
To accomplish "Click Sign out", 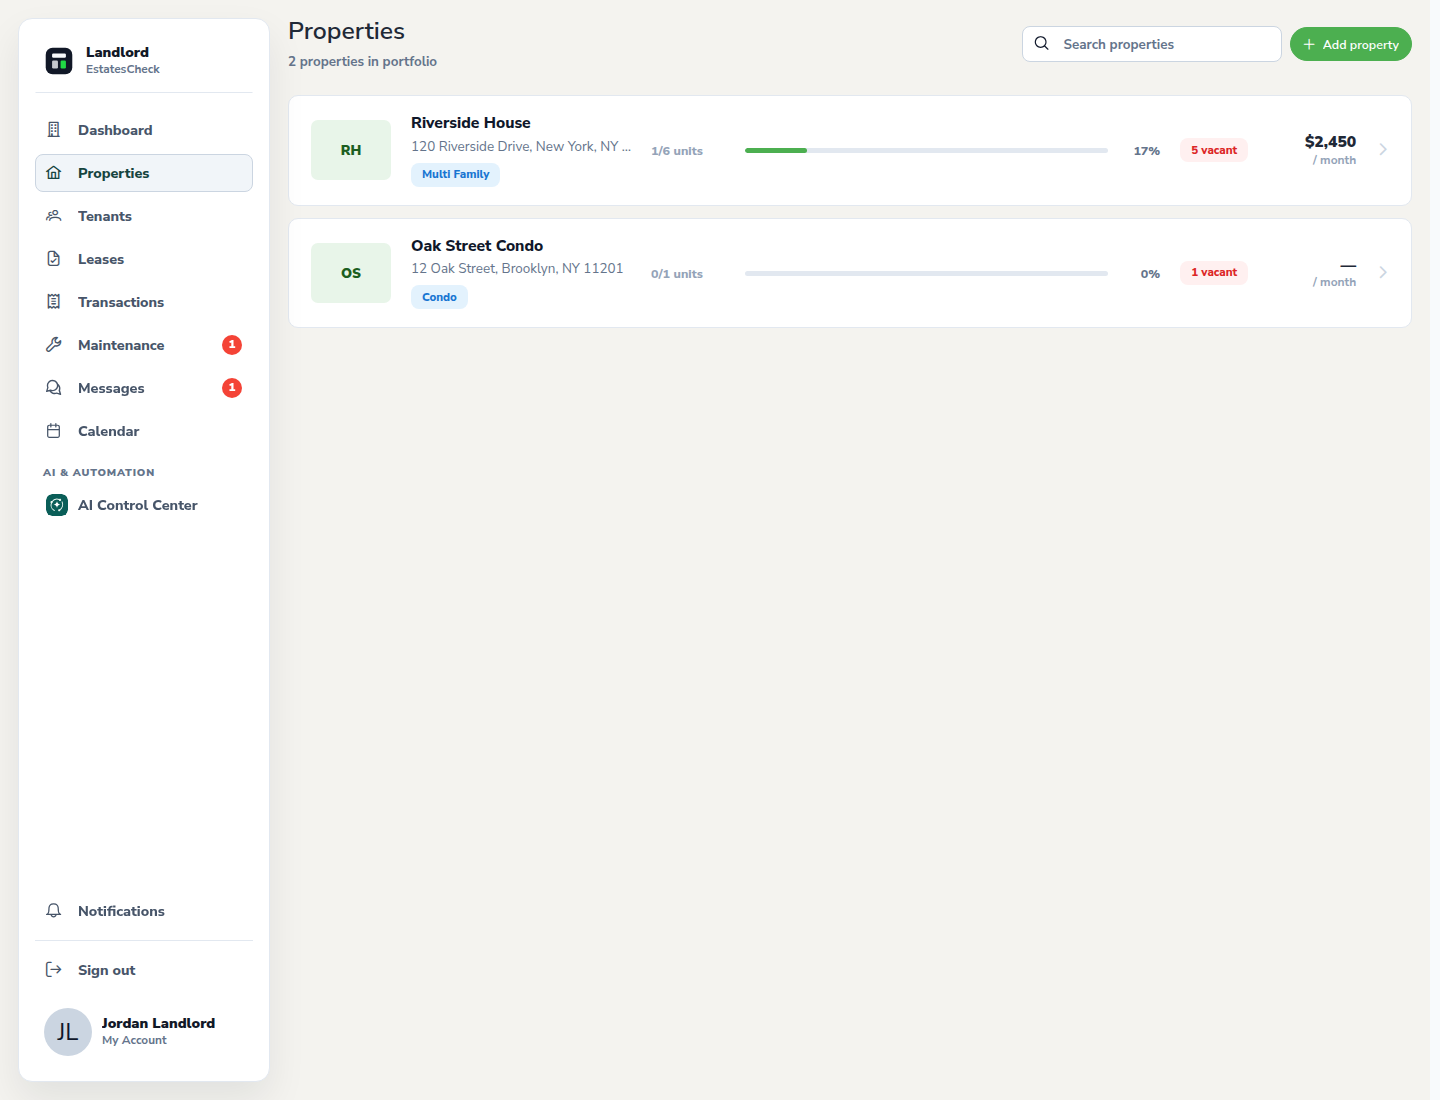I will (144, 970).
